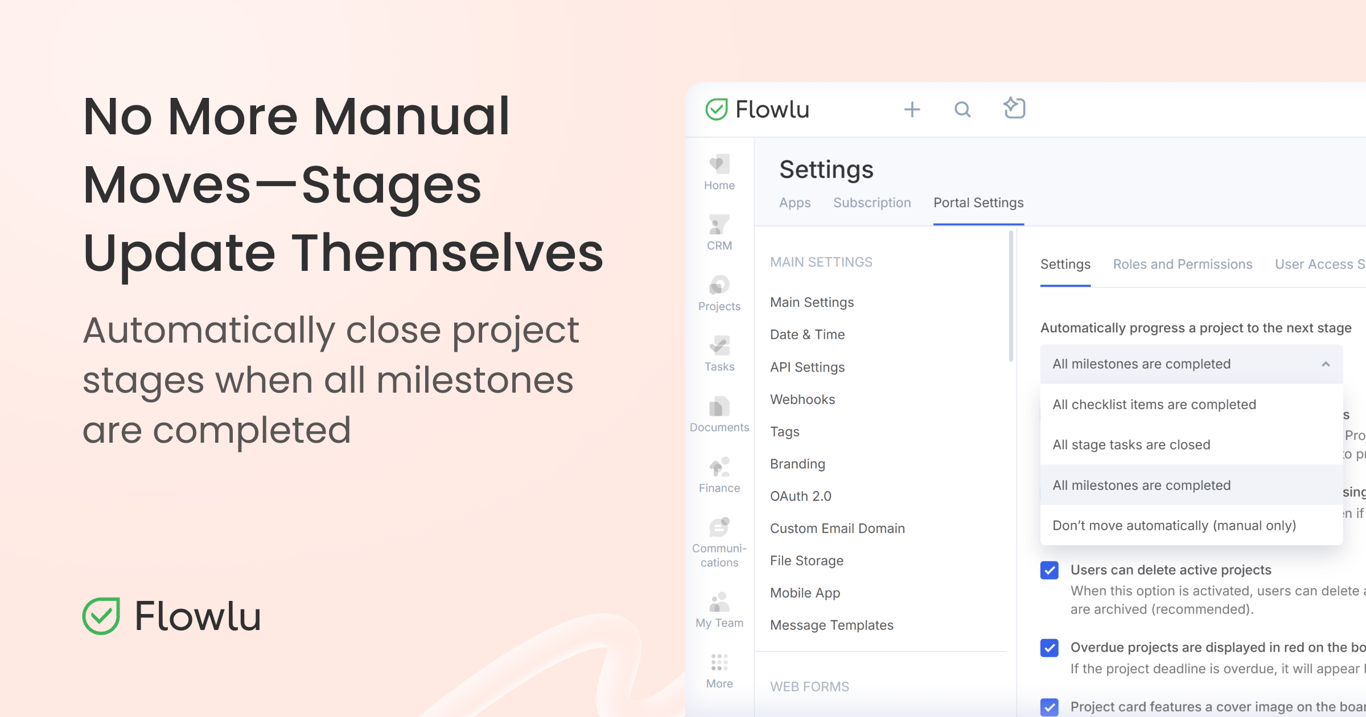Click the WEB FORMS section header

[x=809, y=687]
